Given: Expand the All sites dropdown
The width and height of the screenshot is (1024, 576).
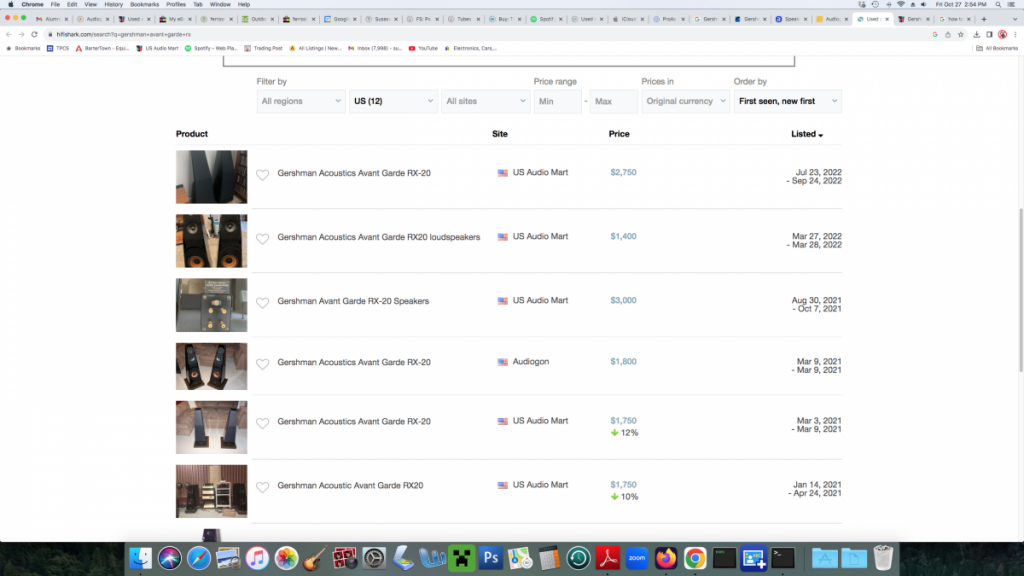Looking at the screenshot, I should (485, 101).
